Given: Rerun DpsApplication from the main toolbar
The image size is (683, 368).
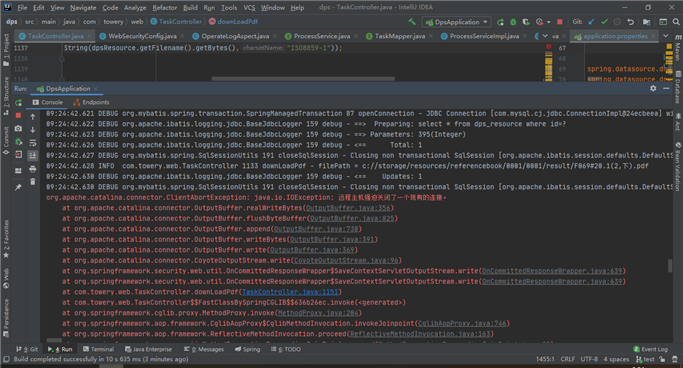Looking at the screenshot, I should 500,22.
